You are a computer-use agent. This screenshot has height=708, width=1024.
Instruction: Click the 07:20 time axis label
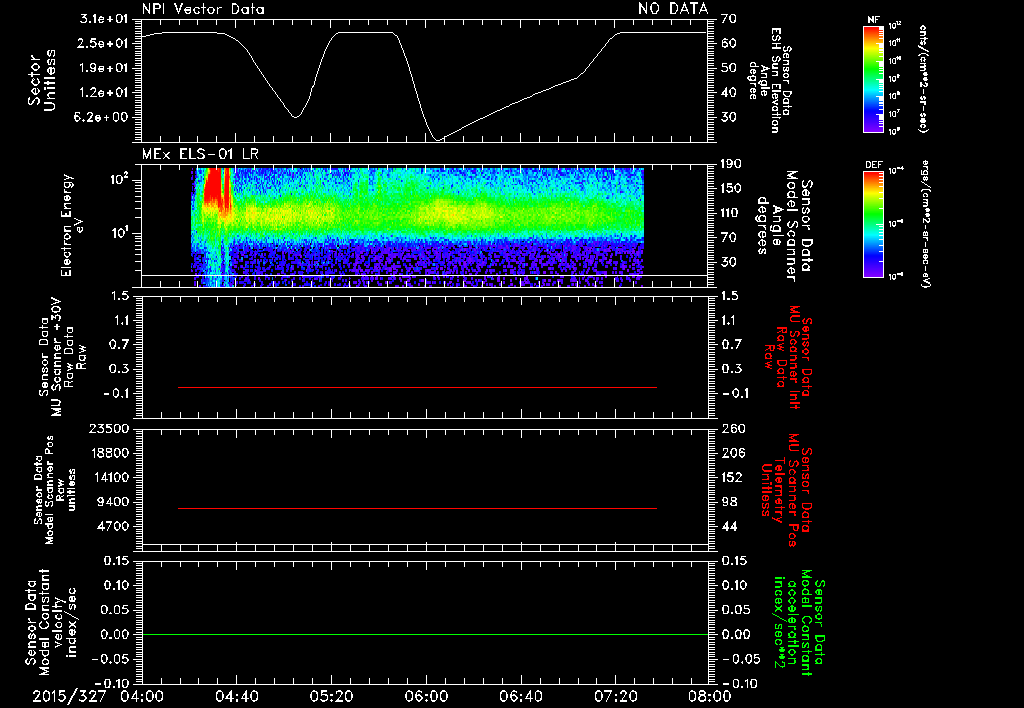(615, 696)
